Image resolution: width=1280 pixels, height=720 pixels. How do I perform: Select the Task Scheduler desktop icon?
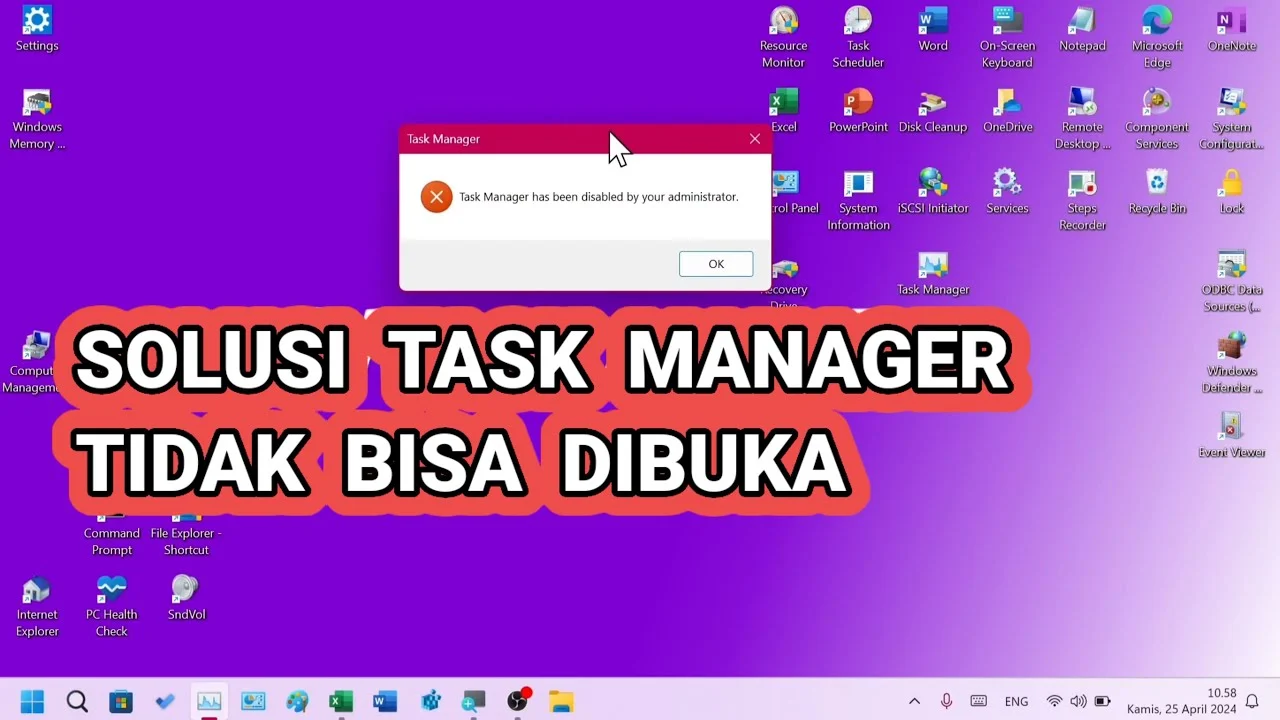[x=858, y=38]
